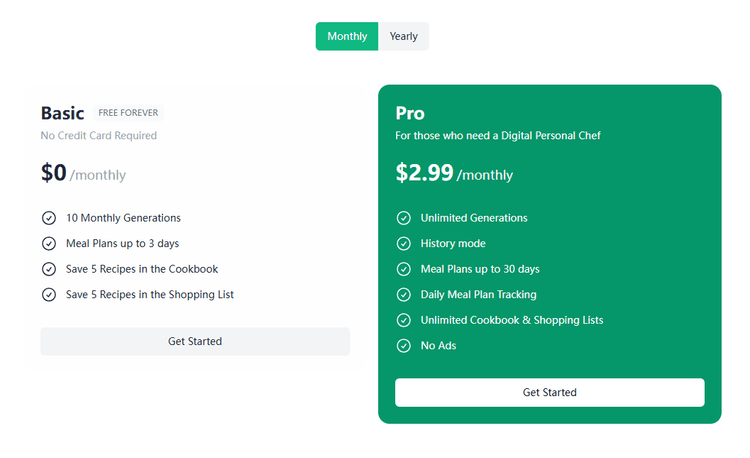Screen dimensions: 750x458
Task: Click checkmark icon beside Unlimited Generations
Action: [404, 218]
